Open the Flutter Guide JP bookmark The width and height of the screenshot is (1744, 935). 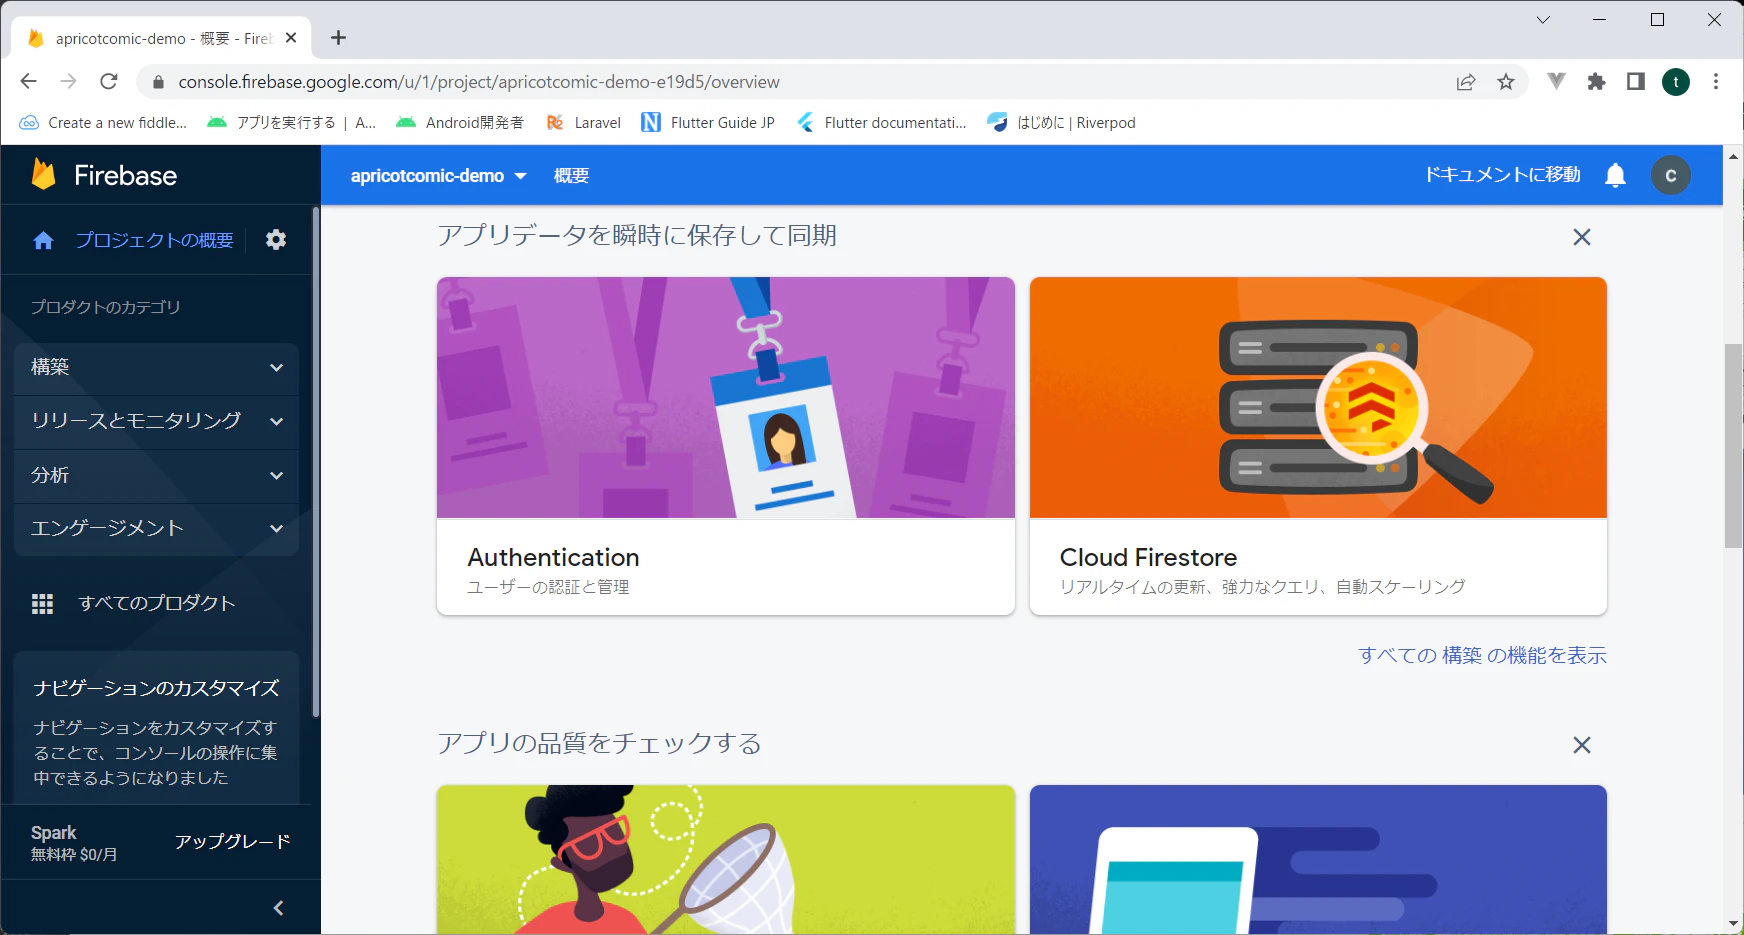point(708,123)
